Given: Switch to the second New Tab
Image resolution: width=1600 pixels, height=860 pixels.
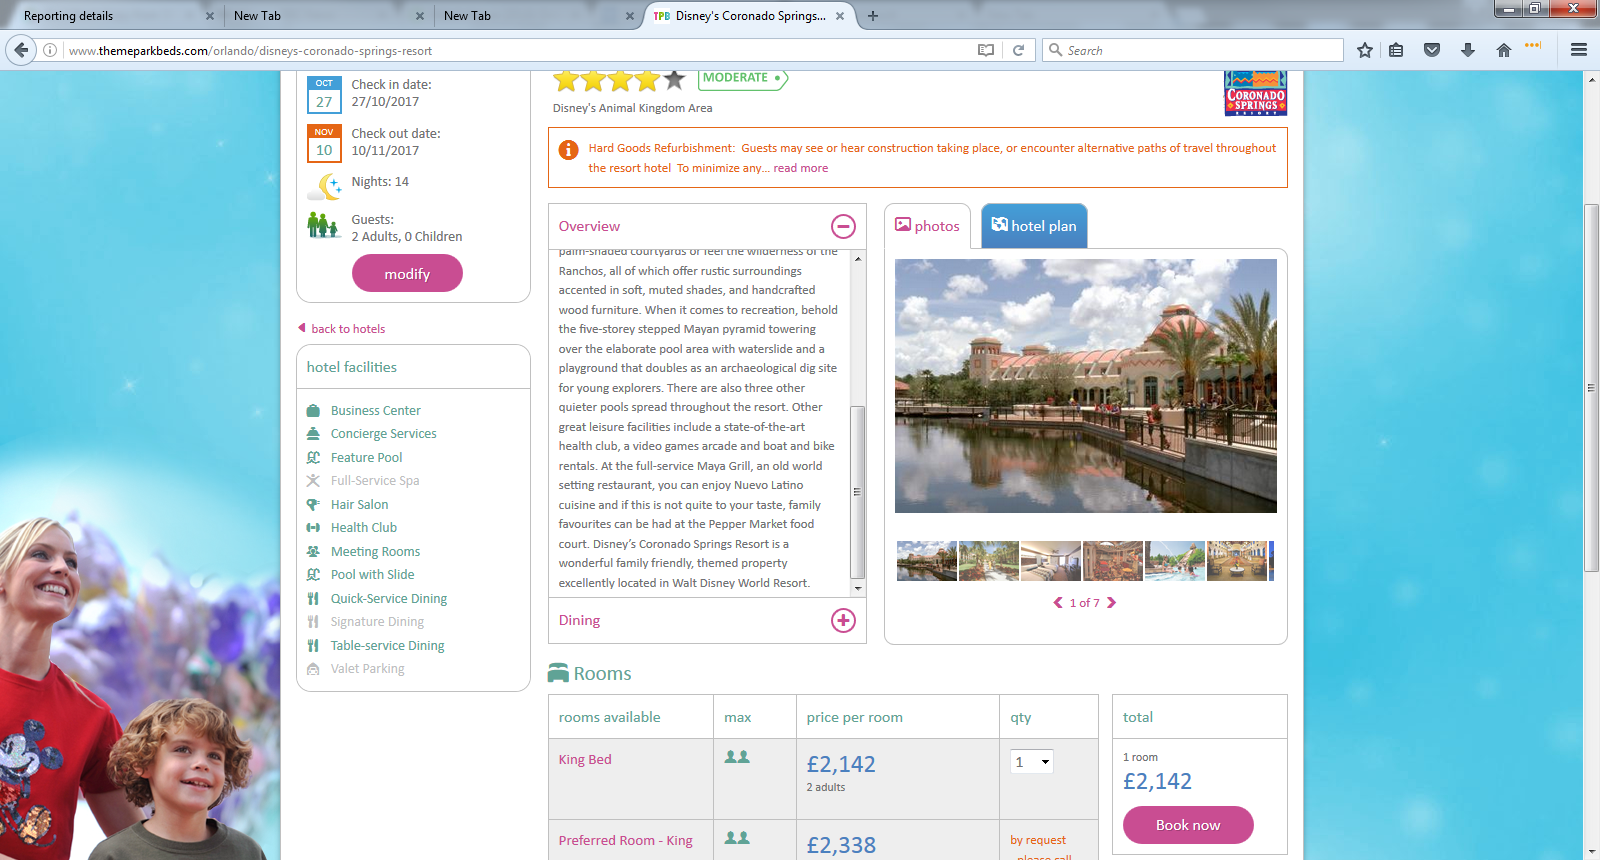Looking at the screenshot, I should (x=538, y=16).
